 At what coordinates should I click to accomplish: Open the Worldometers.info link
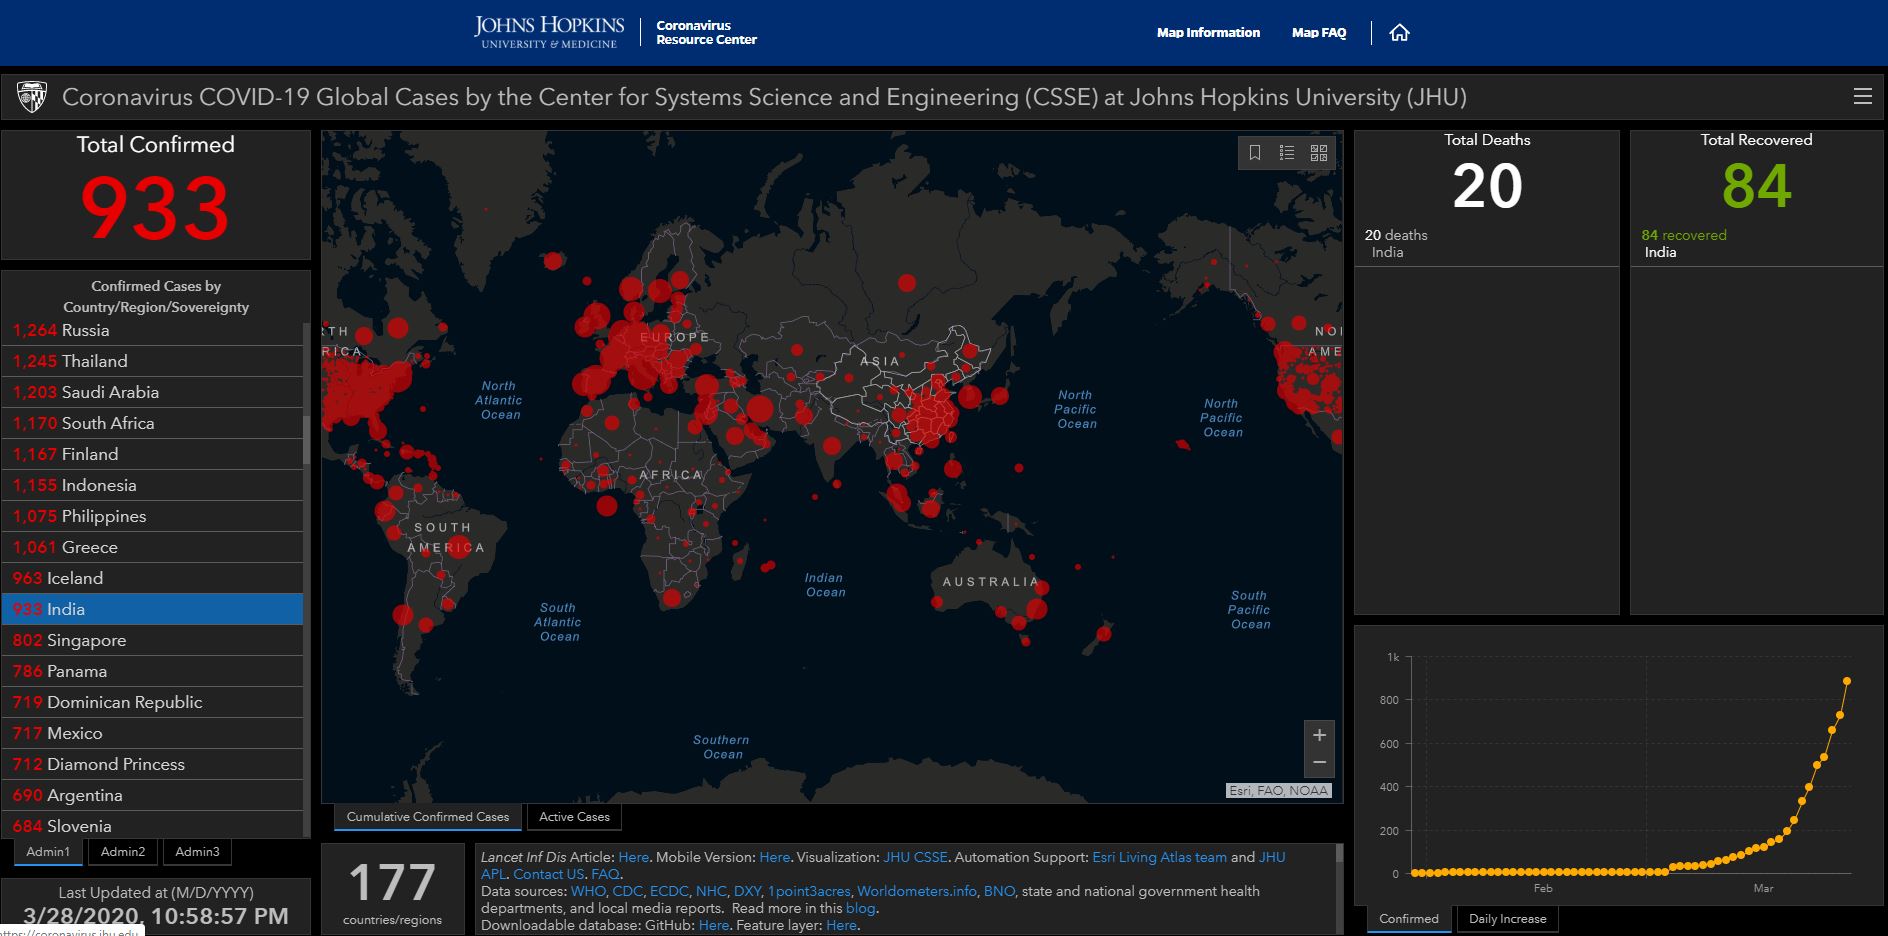(x=917, y=891)
